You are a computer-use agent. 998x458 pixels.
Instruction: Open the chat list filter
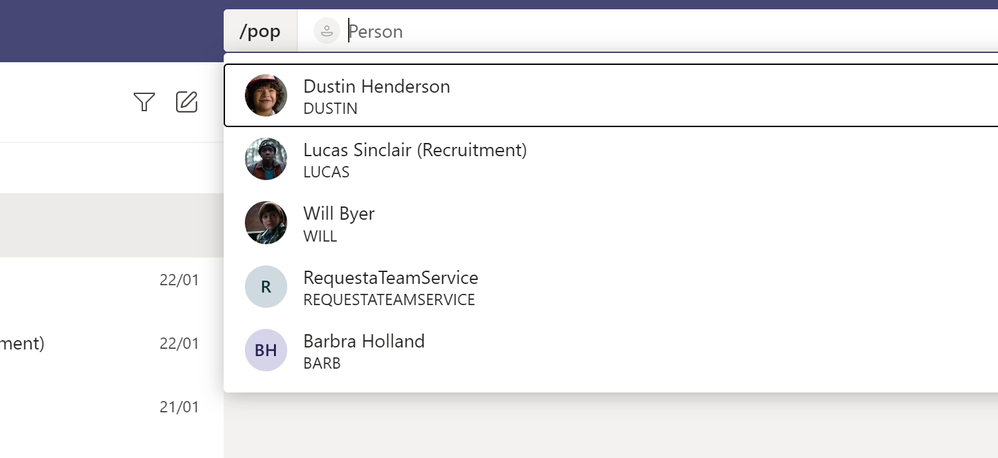coord(144,101)
